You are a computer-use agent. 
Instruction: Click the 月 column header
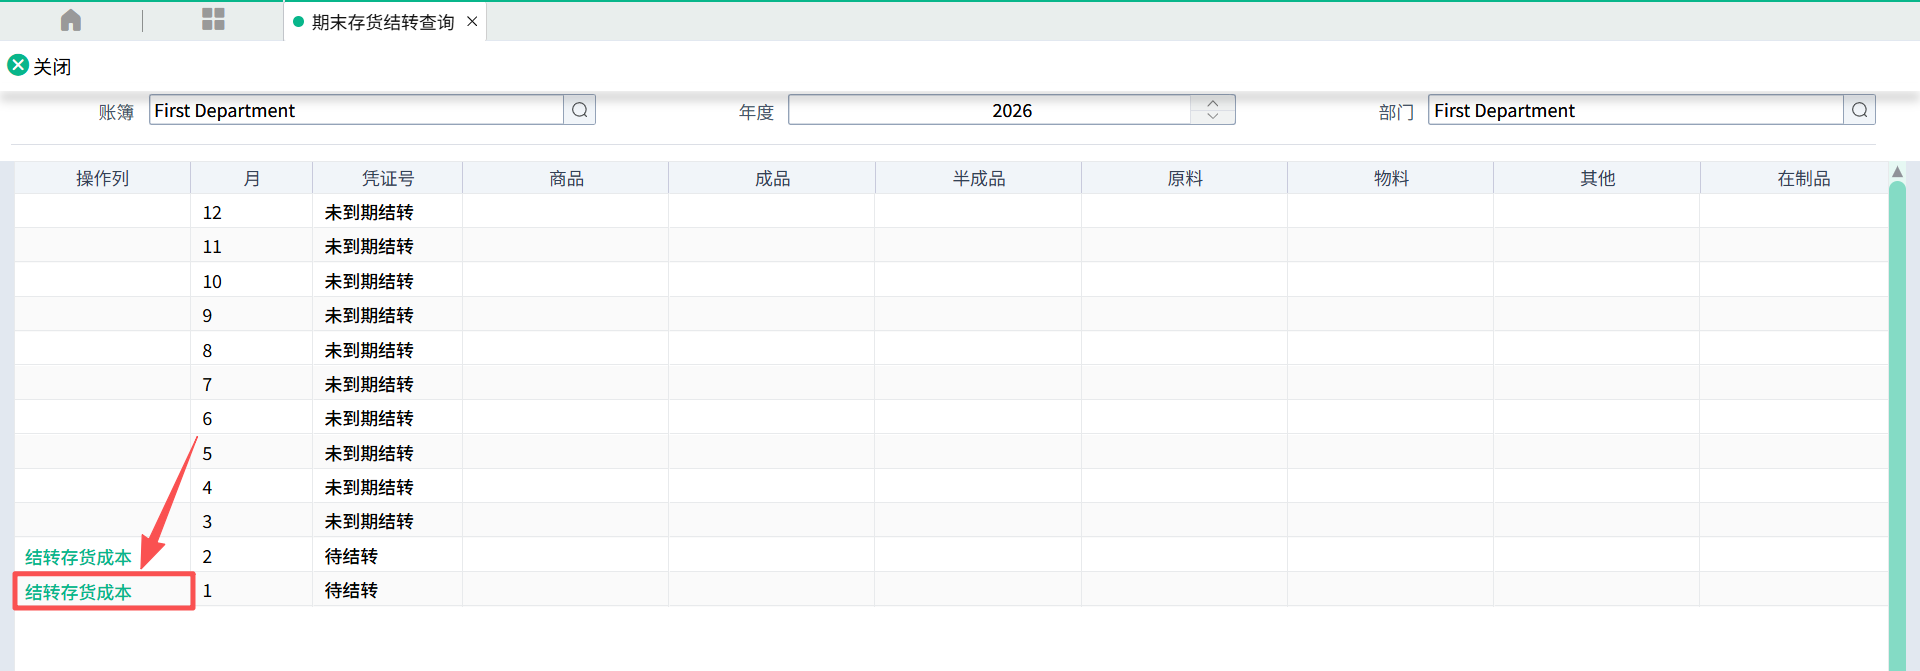coord(251,178)
